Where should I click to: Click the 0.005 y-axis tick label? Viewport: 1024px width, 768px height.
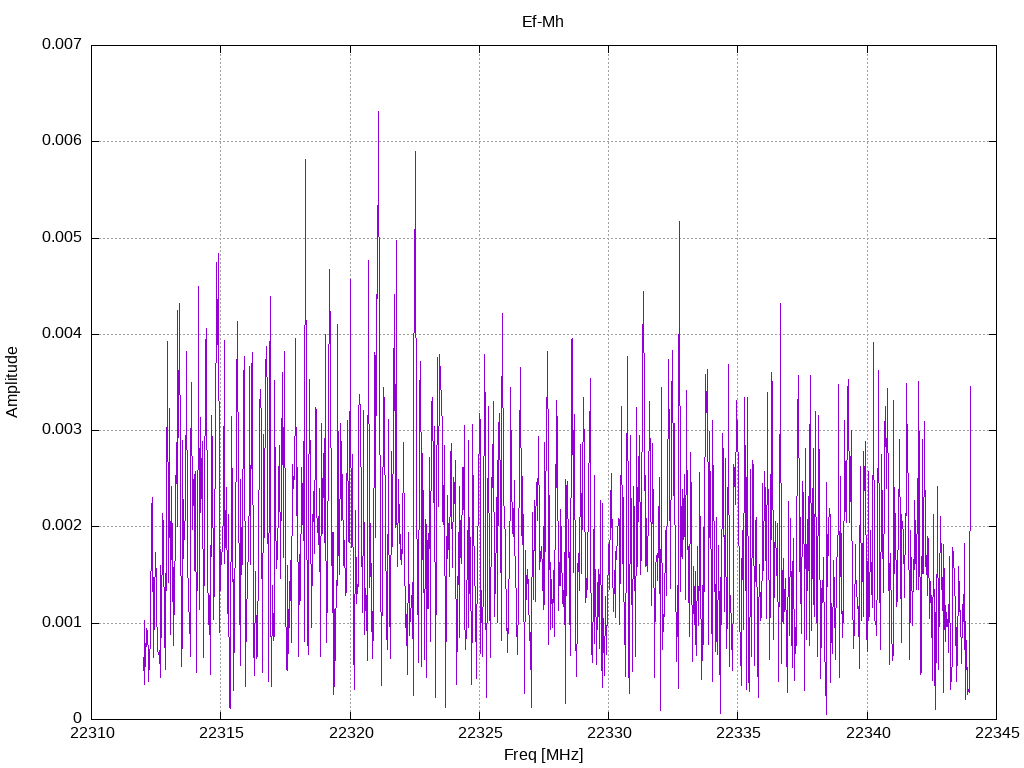(x=62, y=237)
